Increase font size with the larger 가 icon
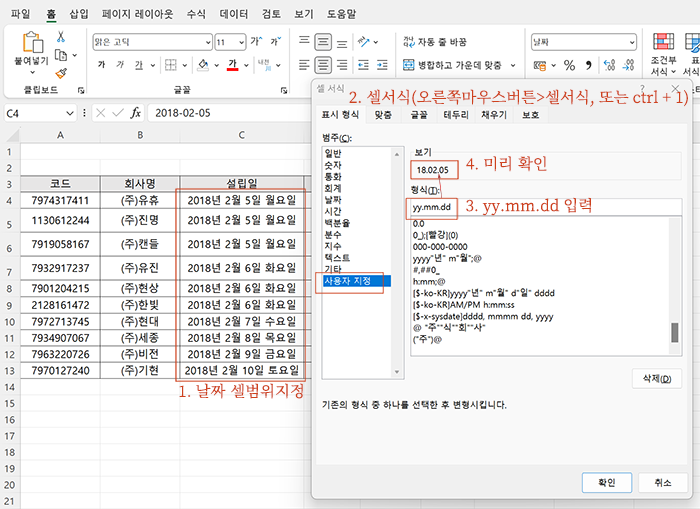The height and width of the screenshot is (509, 700). tap(256, 42)
